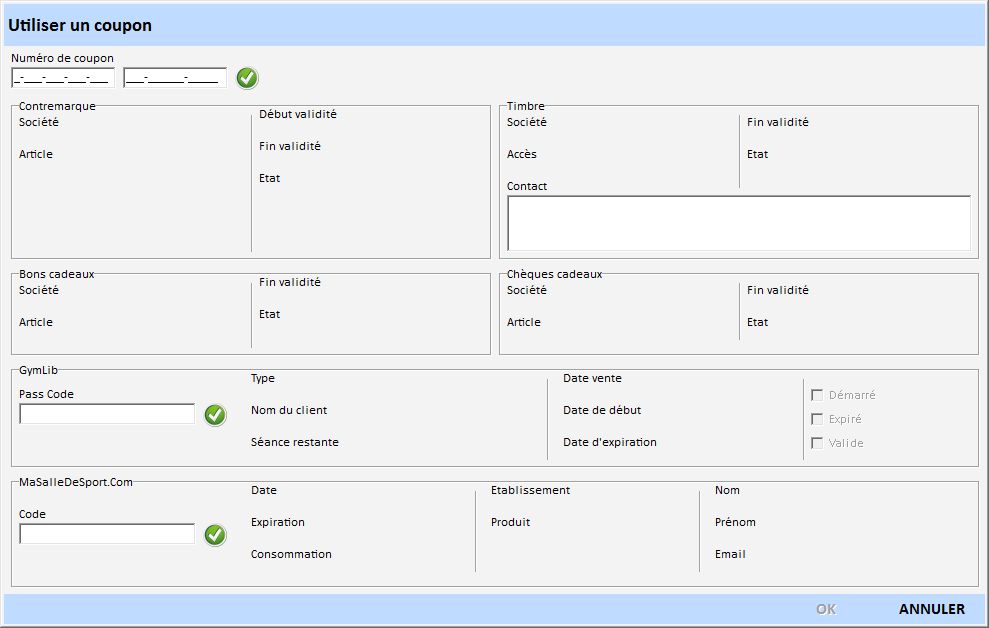Select the MaSalleDeSport.Com group label
The height and width of the screenshot is (628, 989).
click(76, 482)
